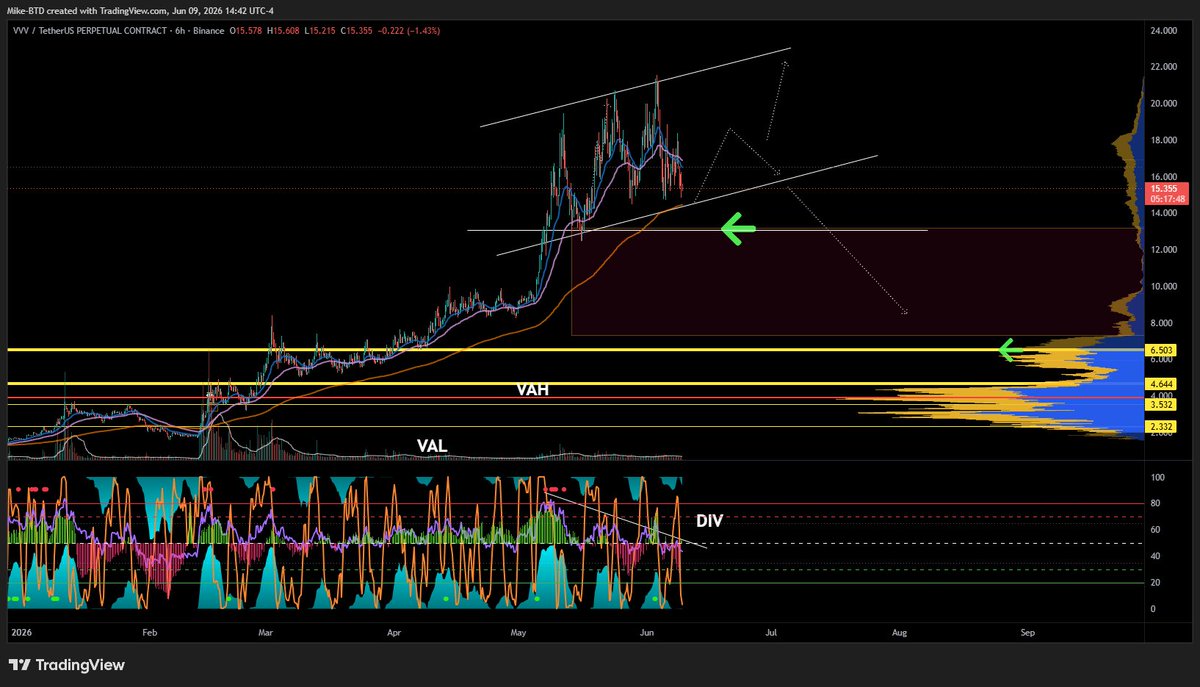Click the 22.000 price axis label

point(1162,67)
